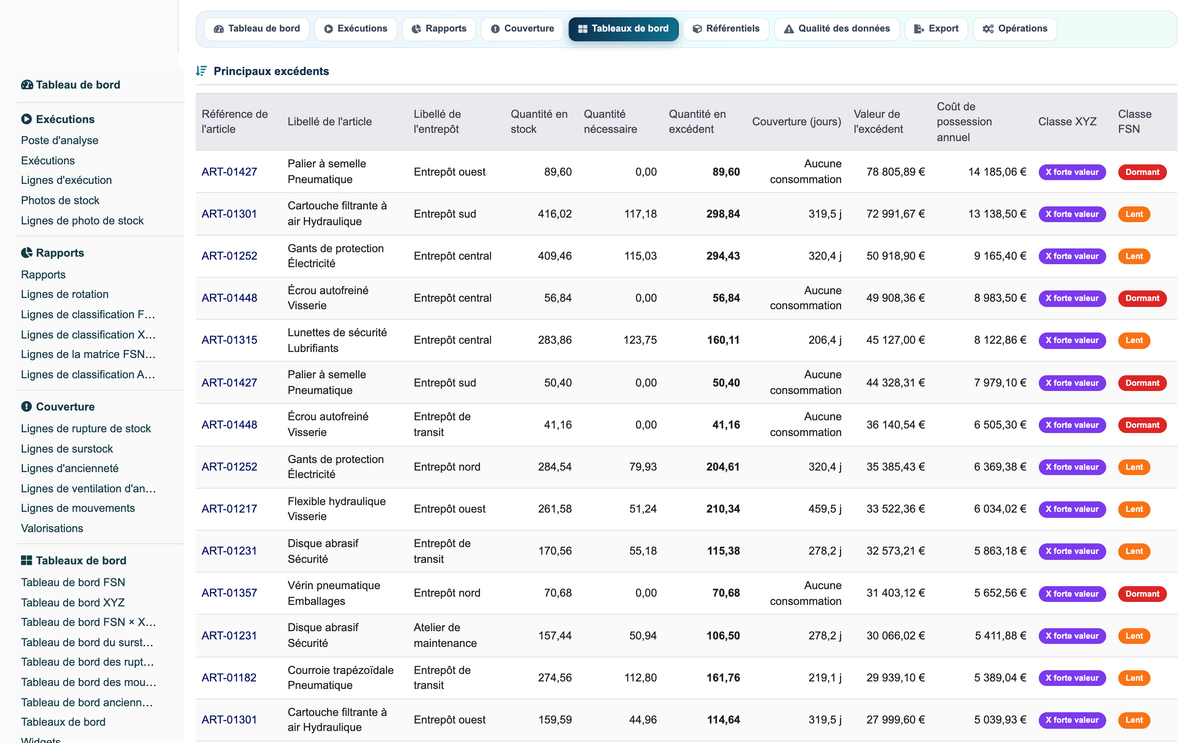Click Classe XYZ column header
The image size is (1200, 743).
tap(1068, 122)
